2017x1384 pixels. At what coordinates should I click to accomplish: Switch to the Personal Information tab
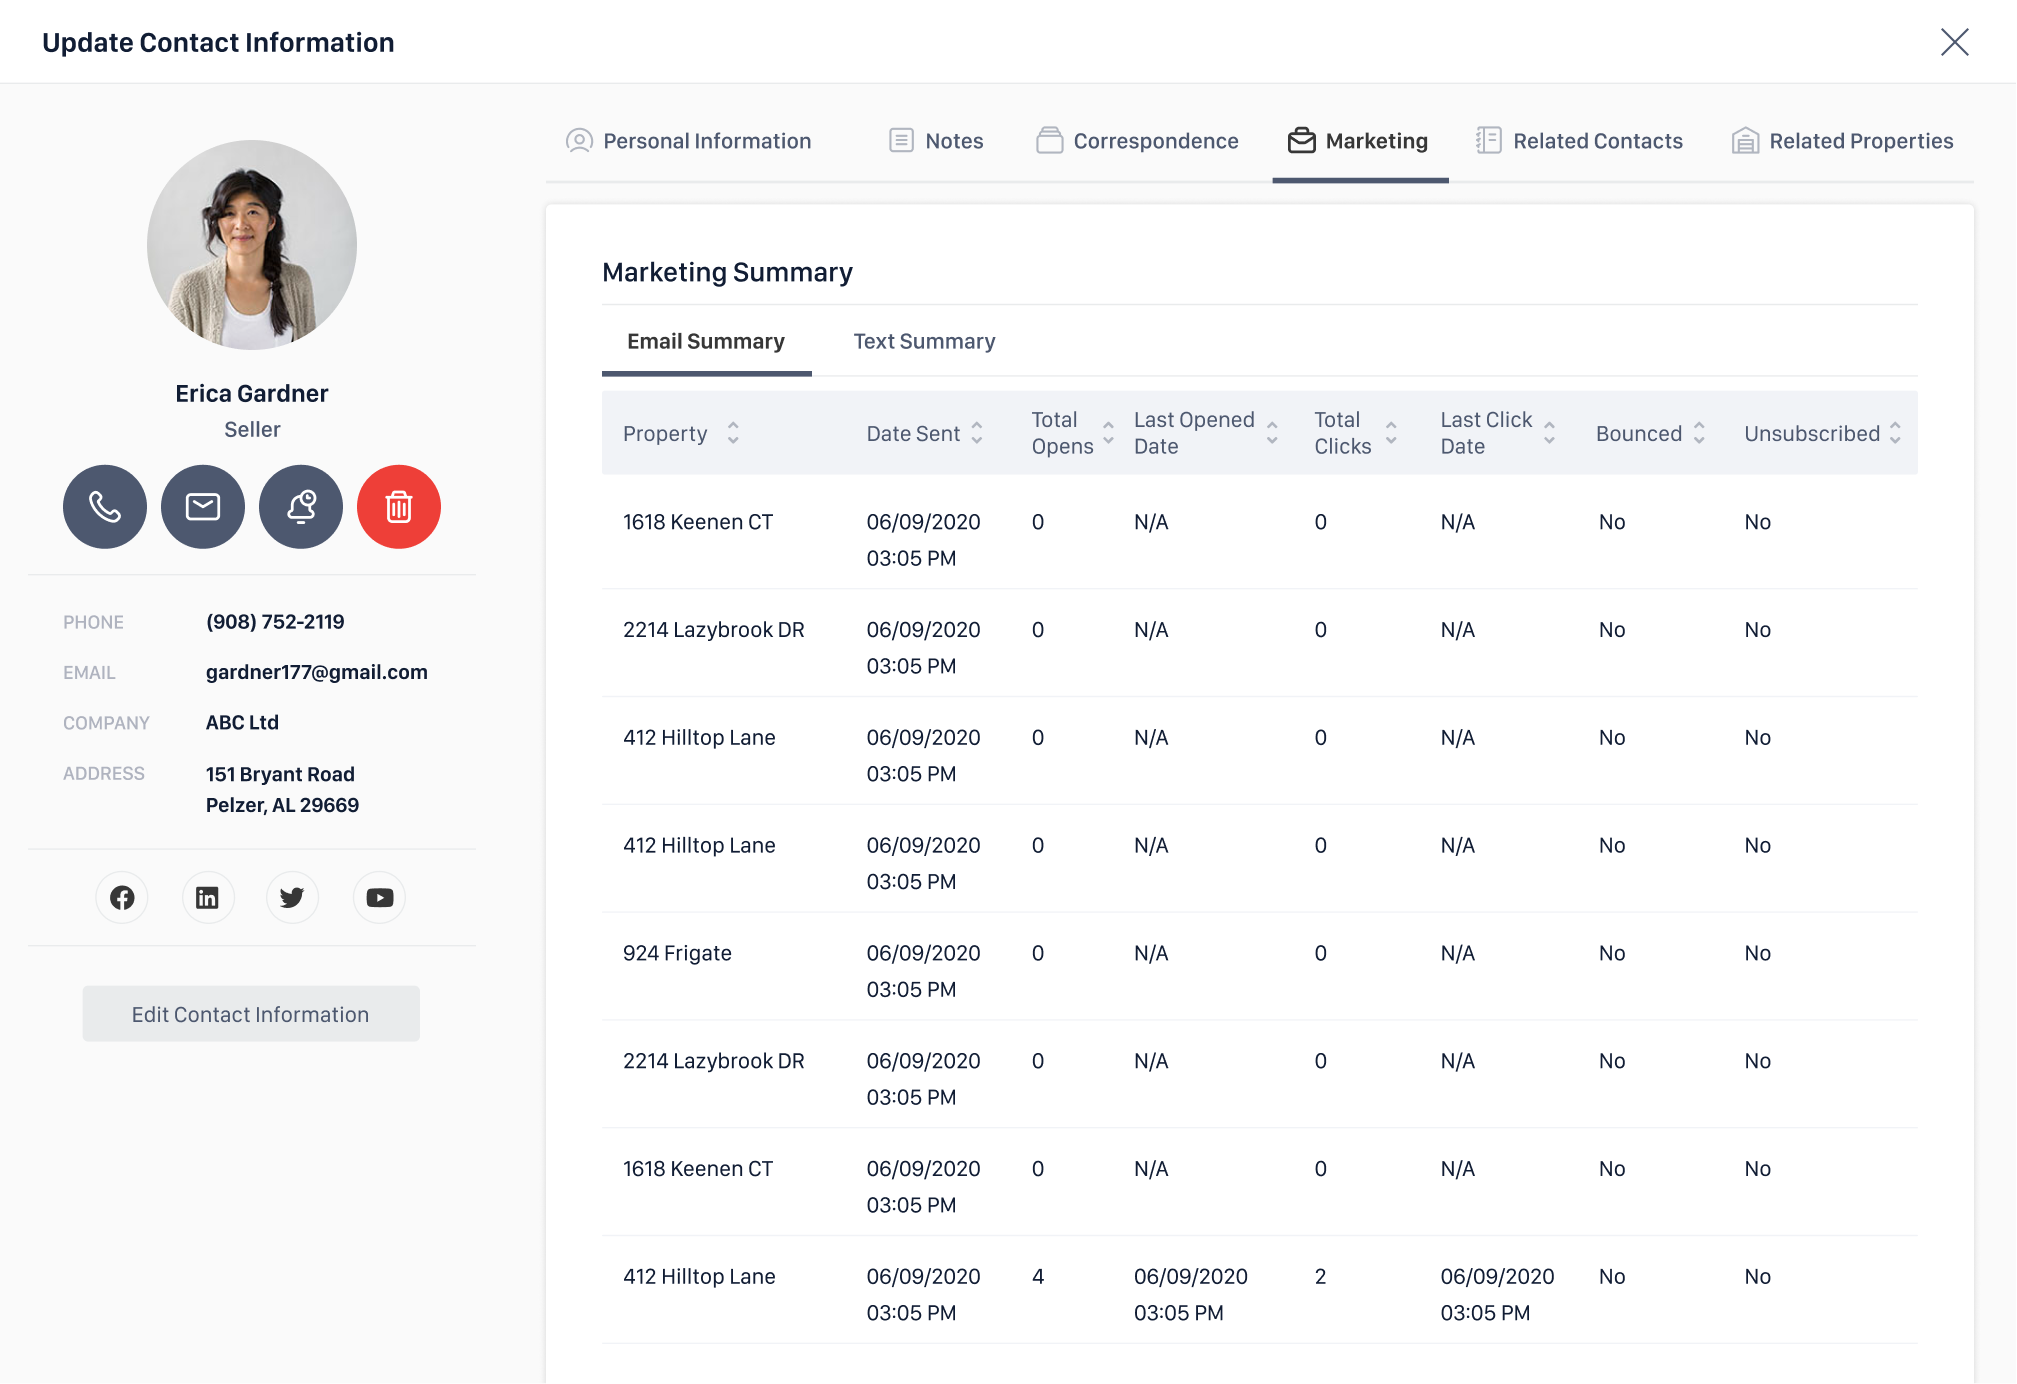(689, 141)
